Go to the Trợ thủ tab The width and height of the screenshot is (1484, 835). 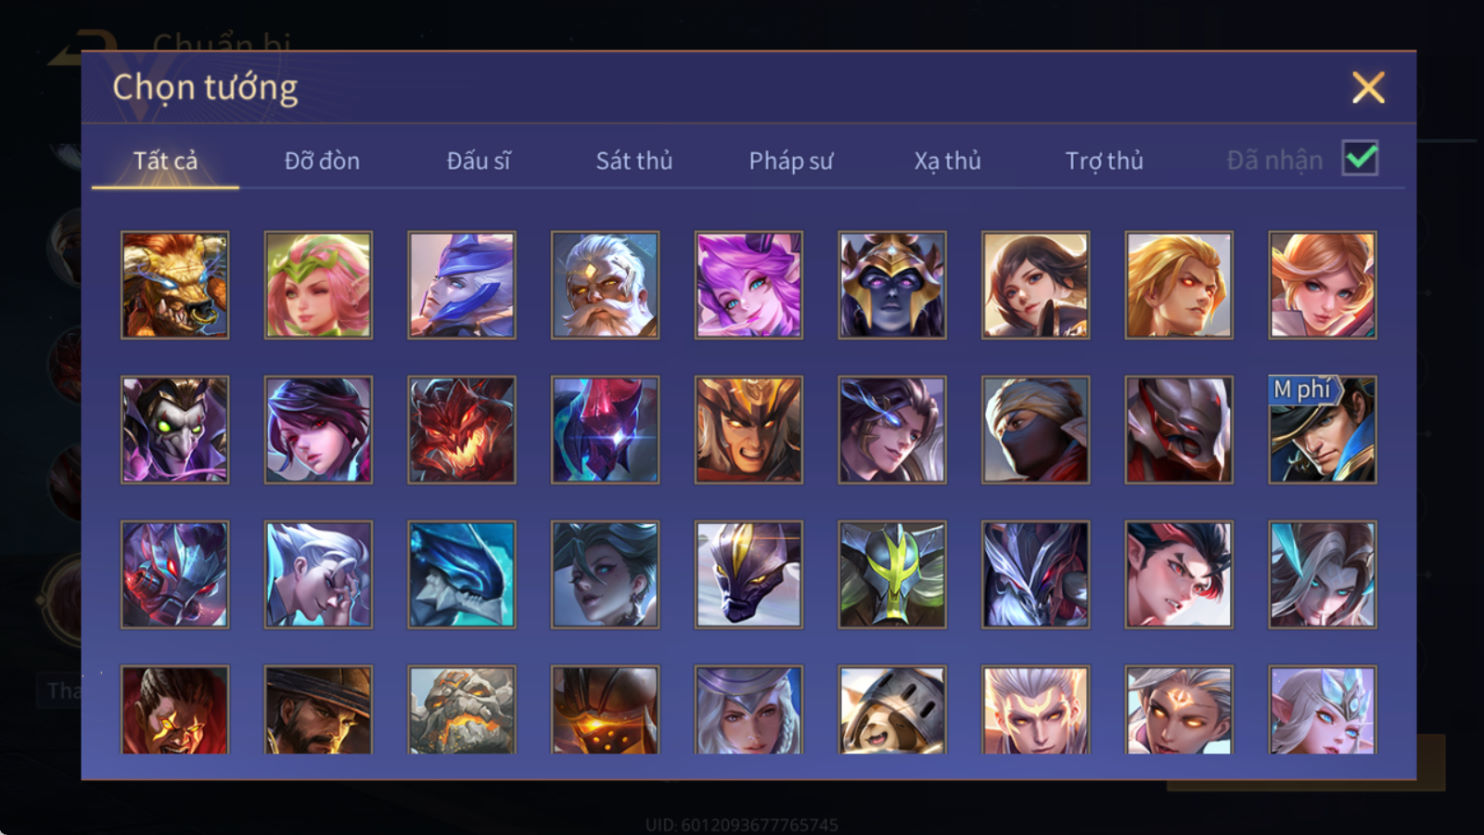point(1104,161)
